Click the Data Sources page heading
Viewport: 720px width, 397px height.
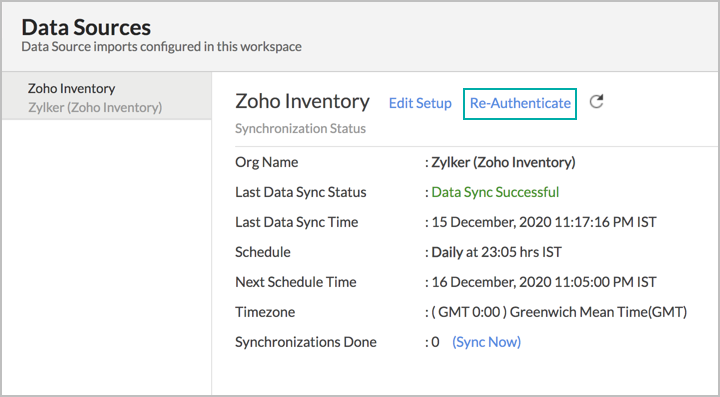pyautogui.click(x=86, y=28)
